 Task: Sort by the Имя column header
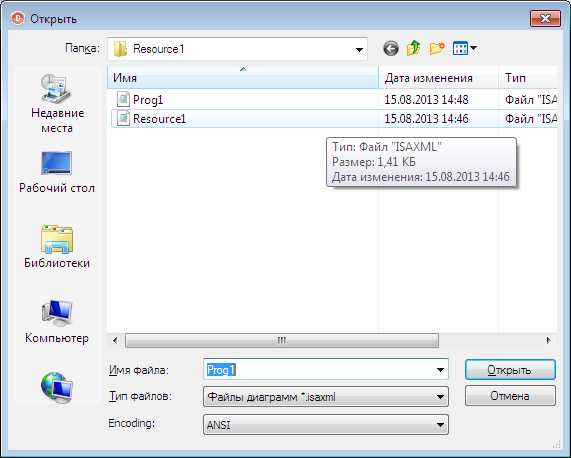tap(243, 78)
